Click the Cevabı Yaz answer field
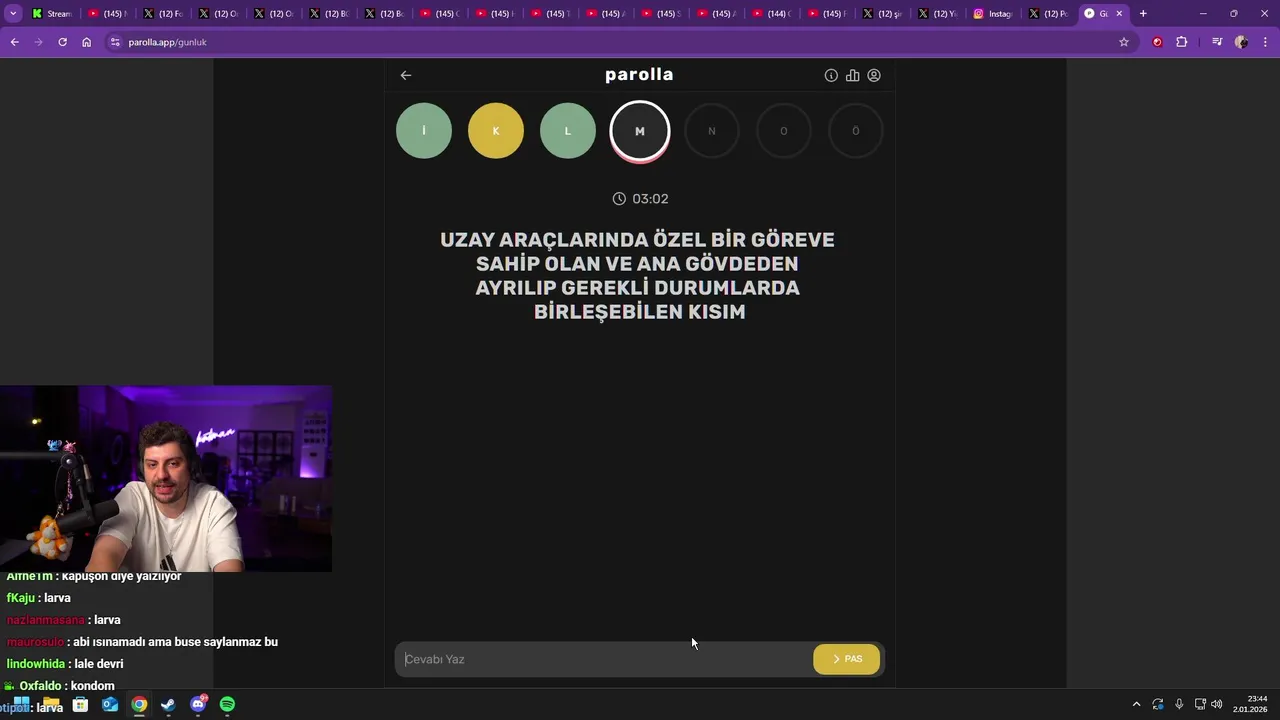Viewport: 1280px width, 720px height. [604, 659]
